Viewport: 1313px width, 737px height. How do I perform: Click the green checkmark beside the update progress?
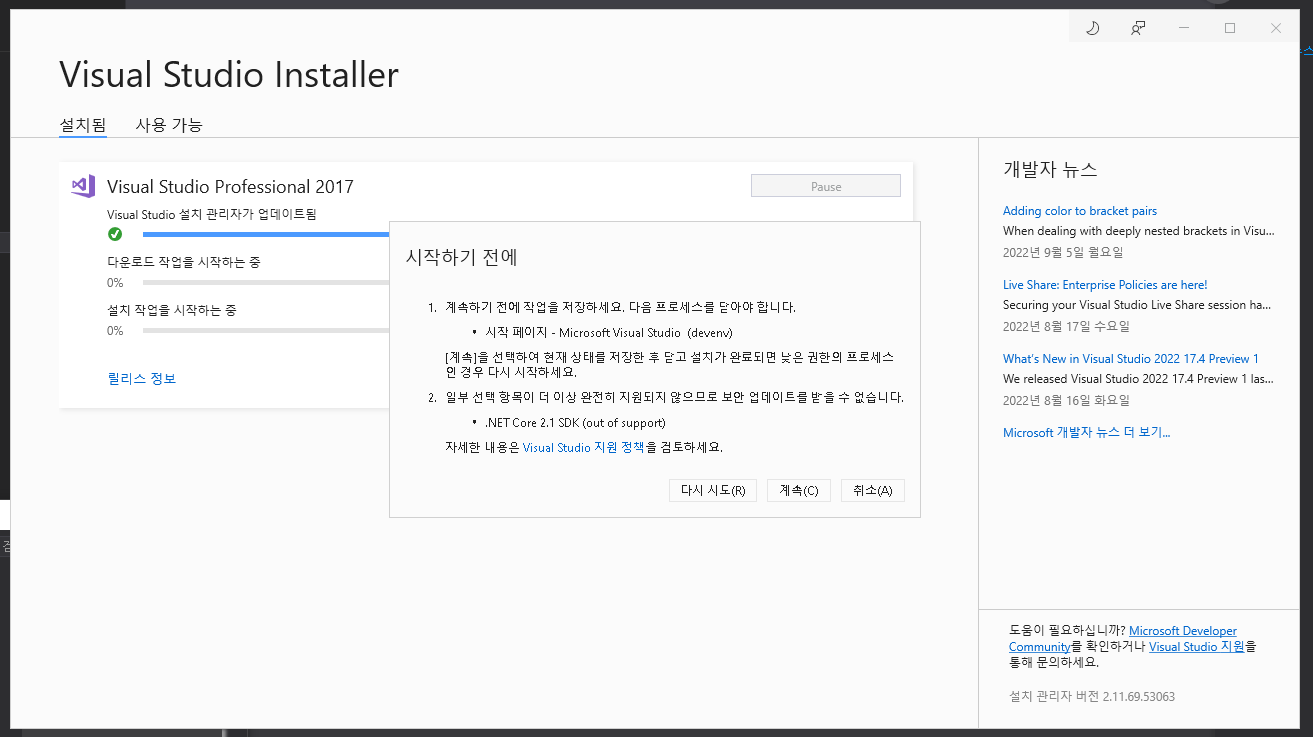click(115, 234)
